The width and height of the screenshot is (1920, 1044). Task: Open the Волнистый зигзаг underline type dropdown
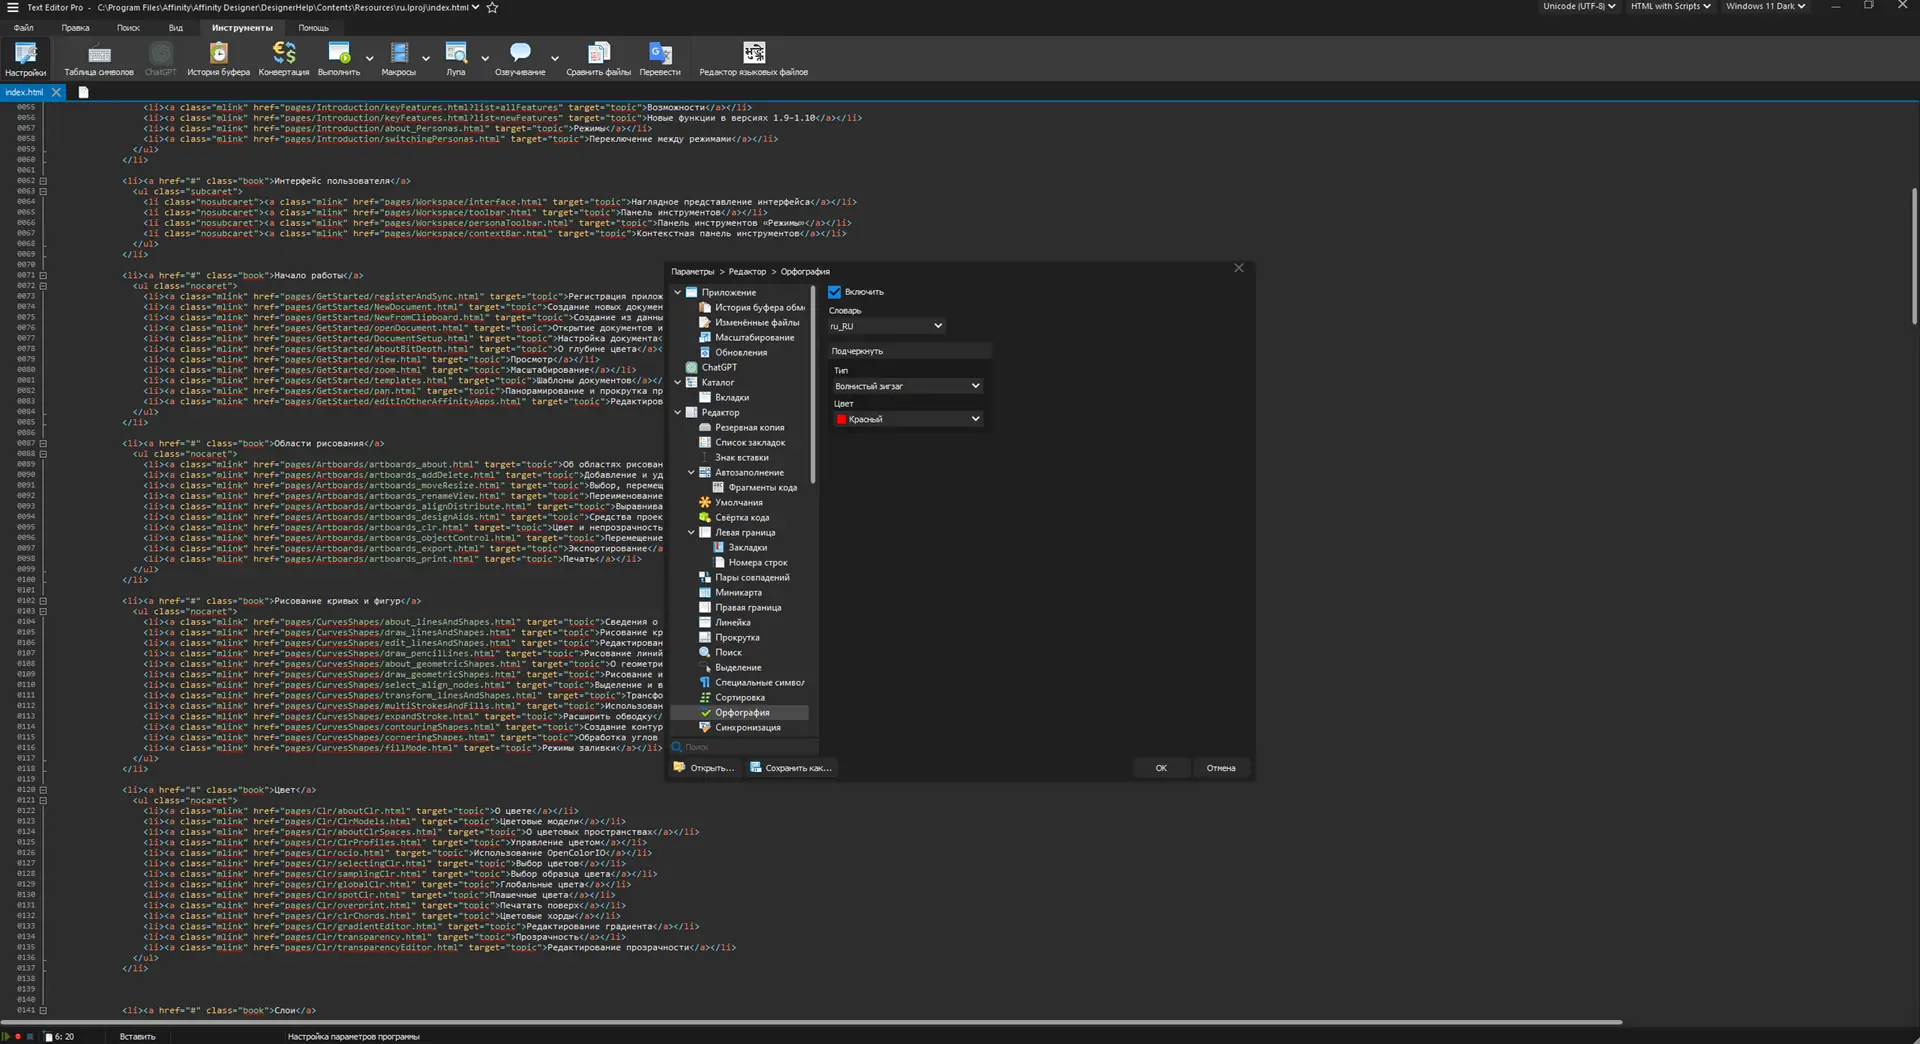(x=907, y=386)
